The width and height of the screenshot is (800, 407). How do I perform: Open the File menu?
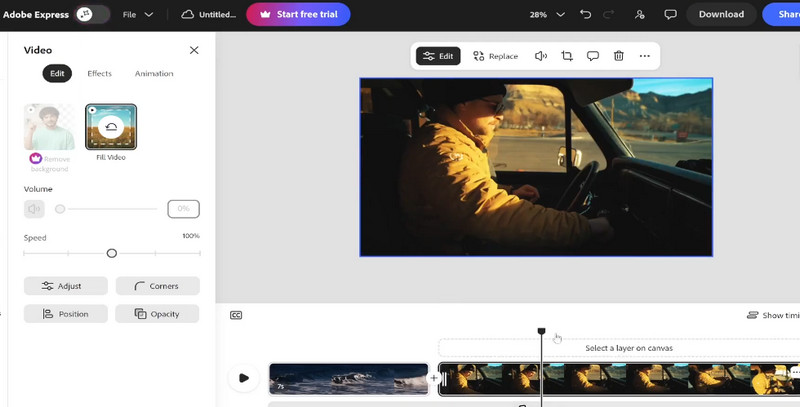pos(138,15)
